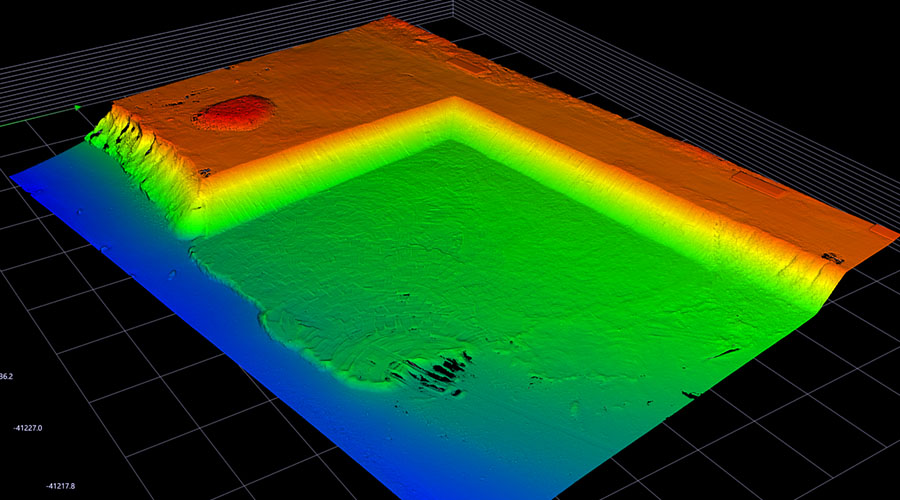Select the yellow slope along the right side
This screenshot has width=900, height=500.
coord(680,200)
